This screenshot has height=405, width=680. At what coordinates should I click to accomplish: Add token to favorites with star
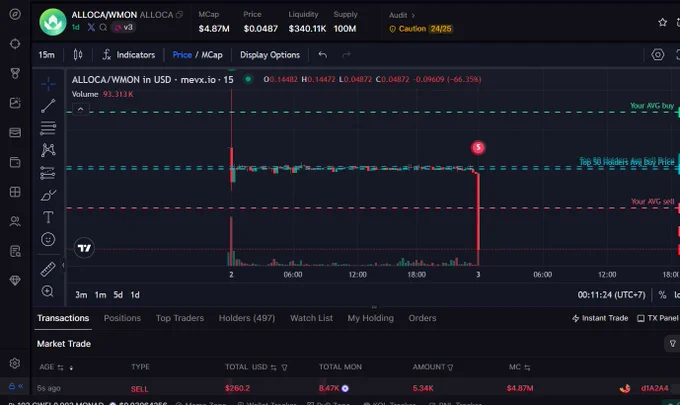(x=663, y=22)
